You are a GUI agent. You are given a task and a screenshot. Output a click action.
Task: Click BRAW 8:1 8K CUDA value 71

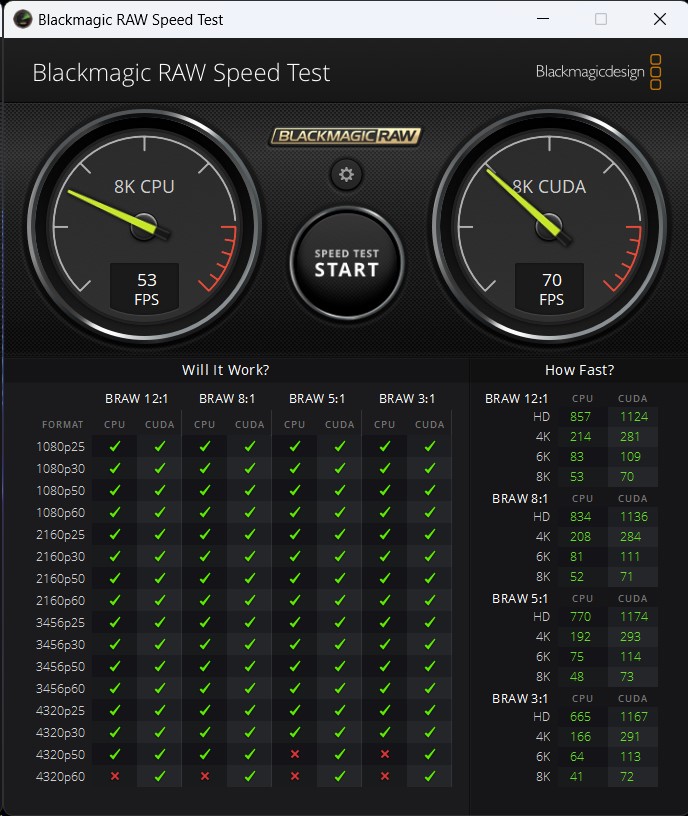pos(627,577)
